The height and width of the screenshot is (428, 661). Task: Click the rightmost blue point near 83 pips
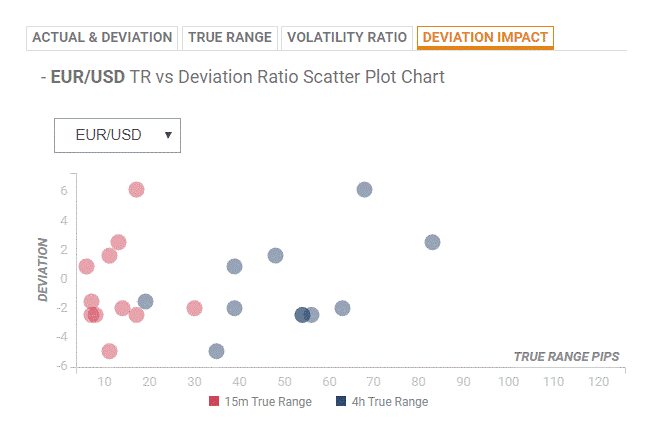(x=432, y=242)
